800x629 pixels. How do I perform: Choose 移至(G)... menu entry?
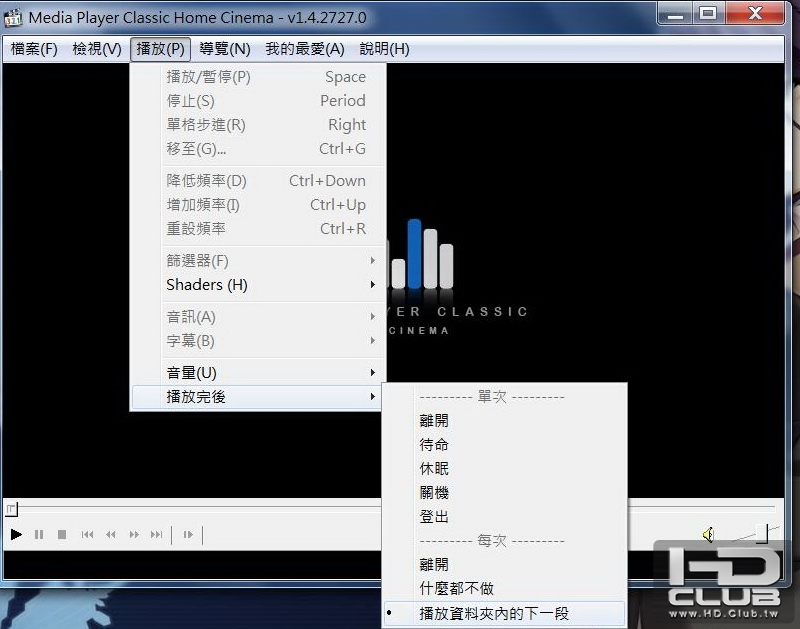258,149
